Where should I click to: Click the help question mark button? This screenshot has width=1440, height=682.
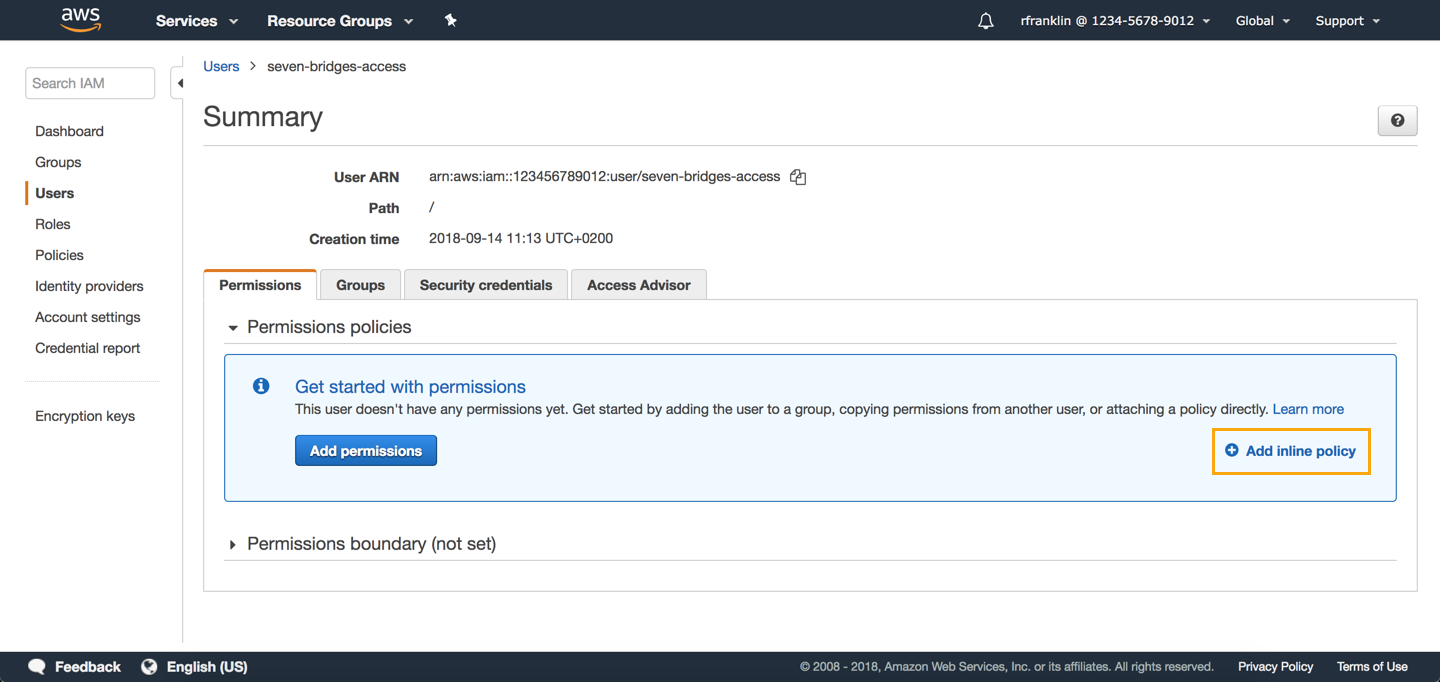point(1397,120)
